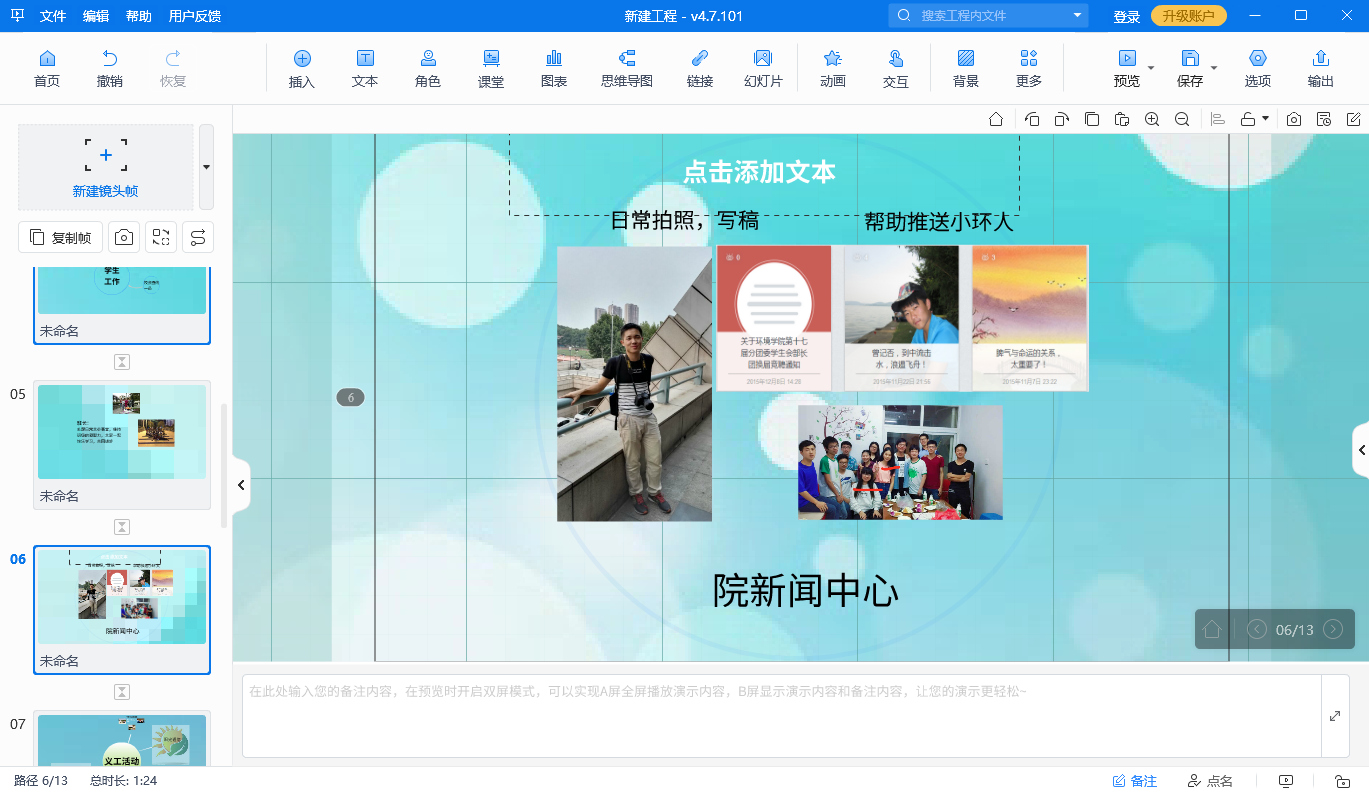The height and width of the screenshot is (792, 1369).
Task: Toggle the 备注 notes panel
Action: coord(1135,781)
